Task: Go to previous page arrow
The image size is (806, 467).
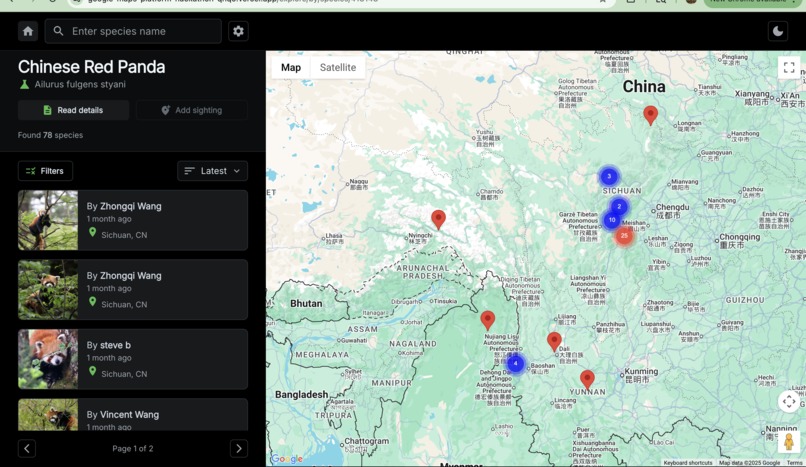Action: pyautogui.click(x=27, y=449)
